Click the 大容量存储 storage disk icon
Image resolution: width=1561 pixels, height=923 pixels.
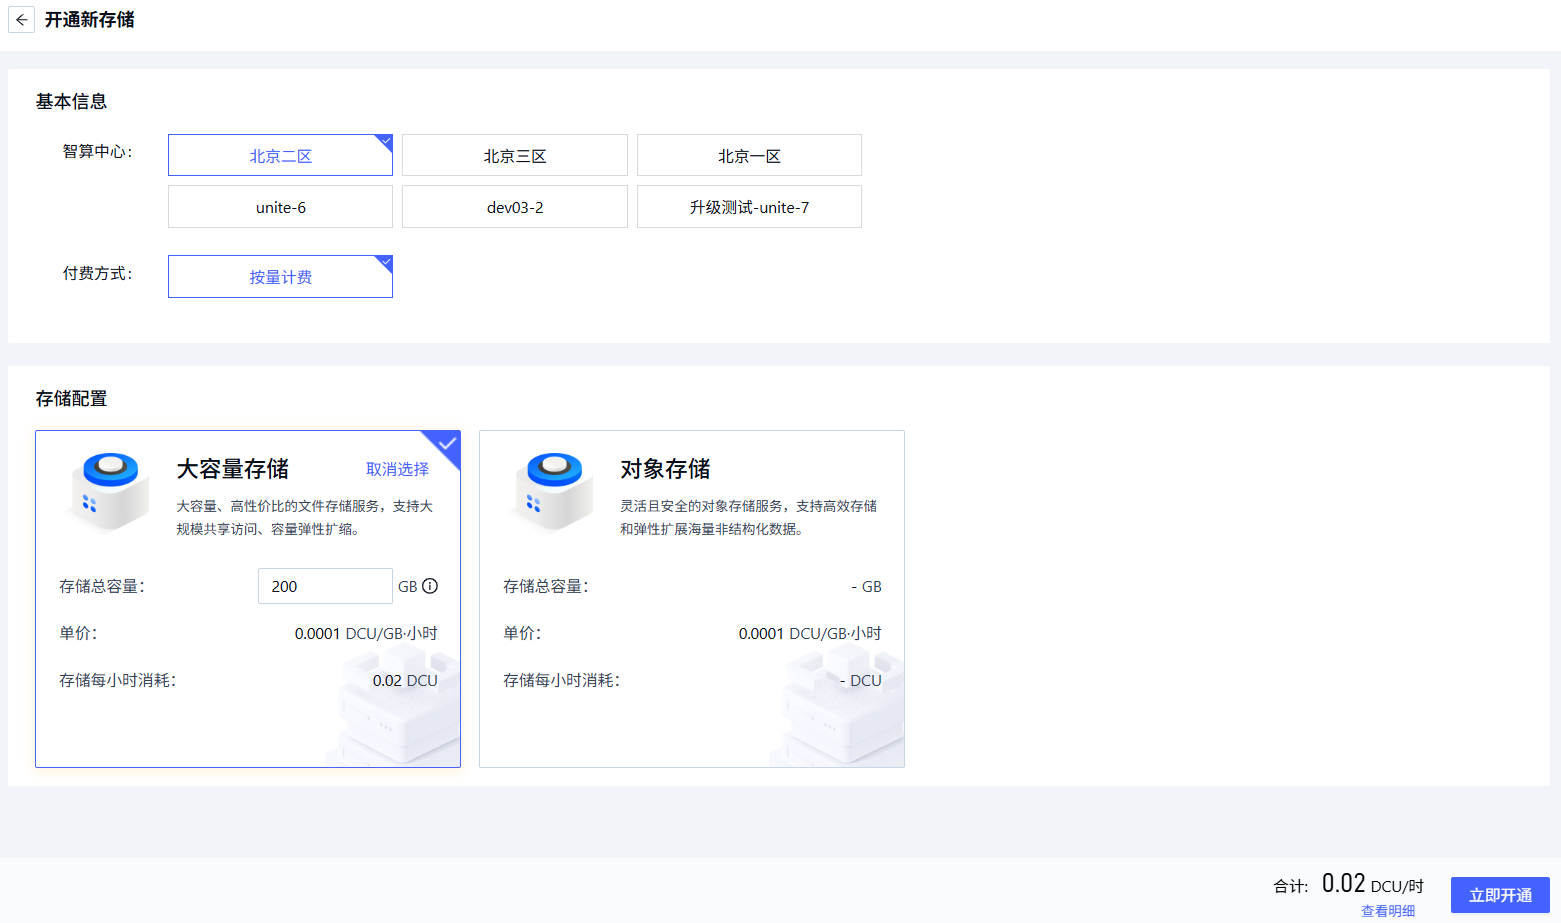[x=110, y=490]
